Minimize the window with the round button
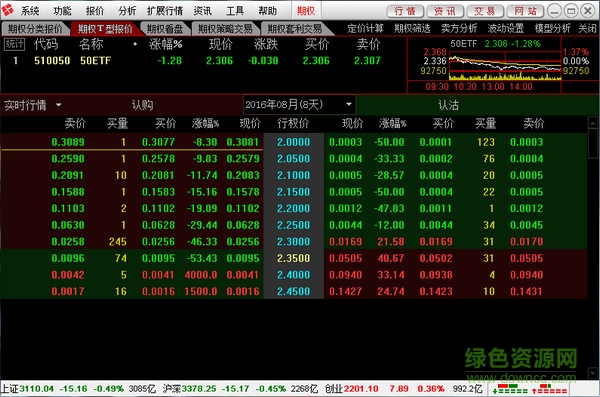600x397 pixels. [x=554, y=11]
